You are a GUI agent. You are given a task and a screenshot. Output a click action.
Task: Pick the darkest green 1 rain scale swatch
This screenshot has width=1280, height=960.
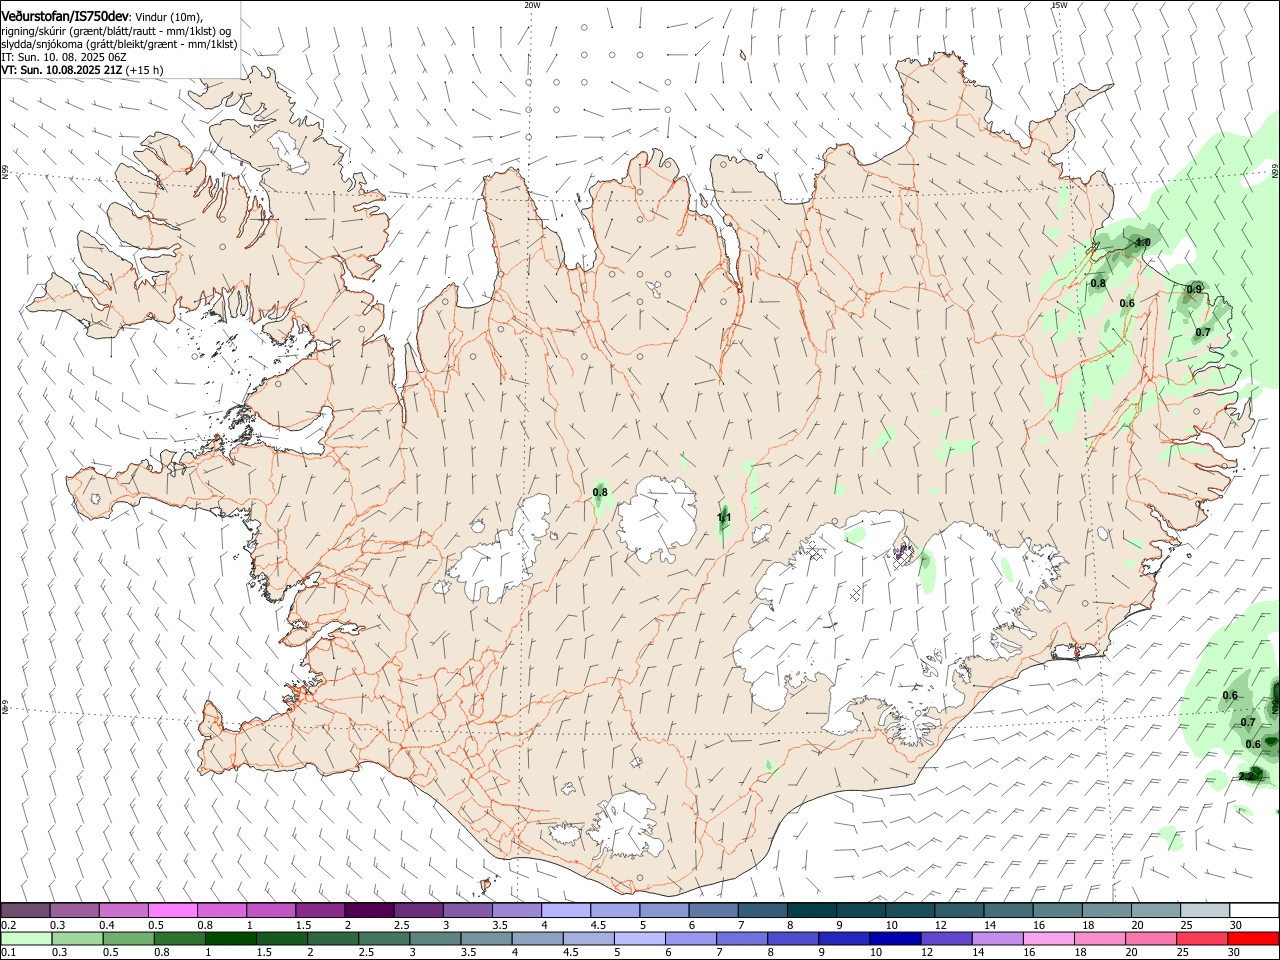(230, 938)
